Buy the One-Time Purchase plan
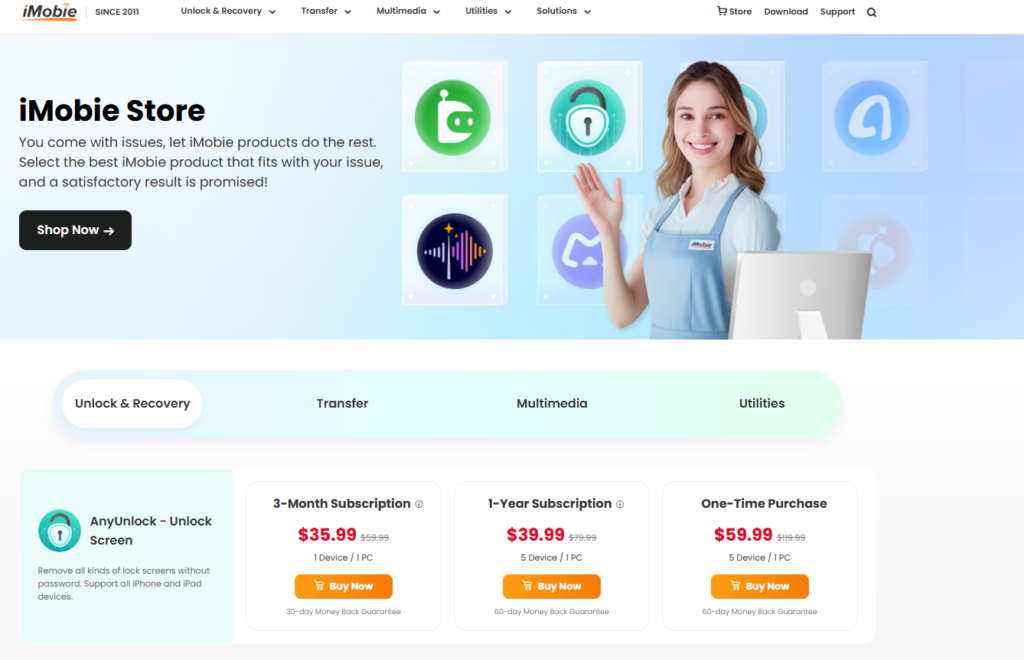1024x660 pixels. (x=760, y=586)
